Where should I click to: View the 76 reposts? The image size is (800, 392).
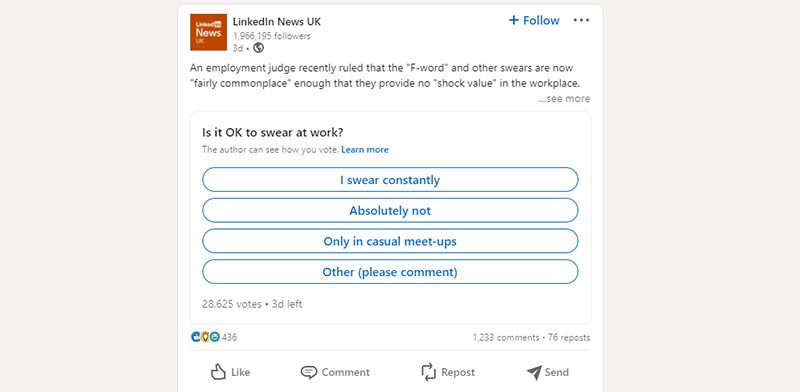point(569,337)
